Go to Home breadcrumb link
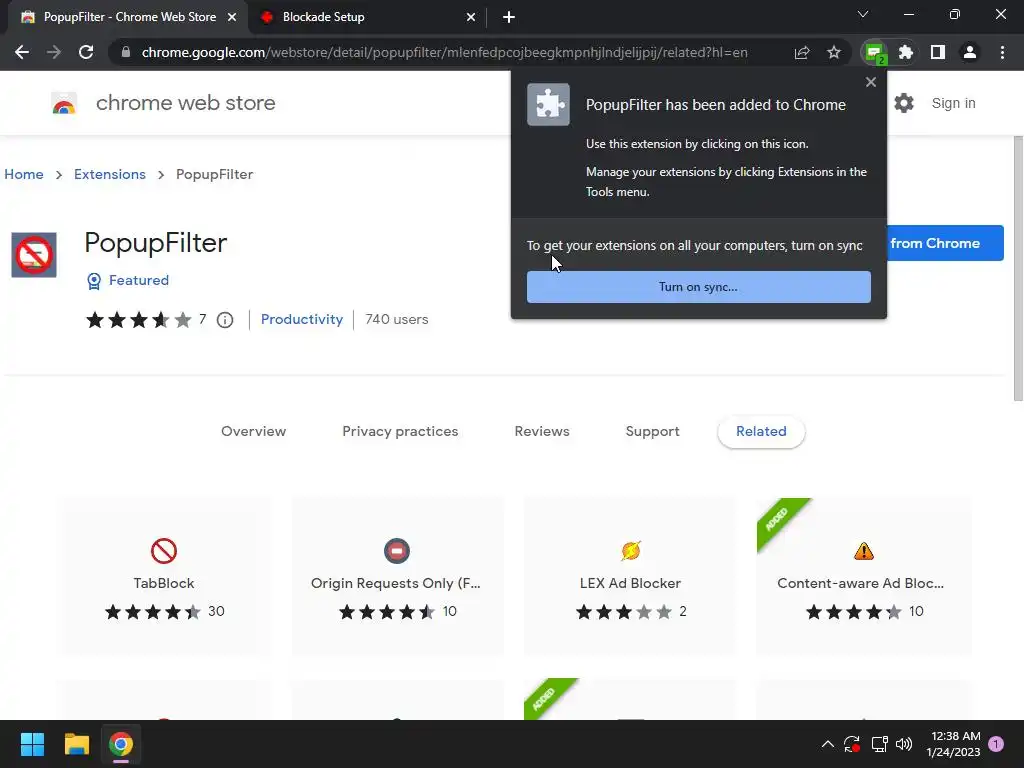Image resolution: width=1024 pixels, height=768 pixels. [x=24, y=174]
